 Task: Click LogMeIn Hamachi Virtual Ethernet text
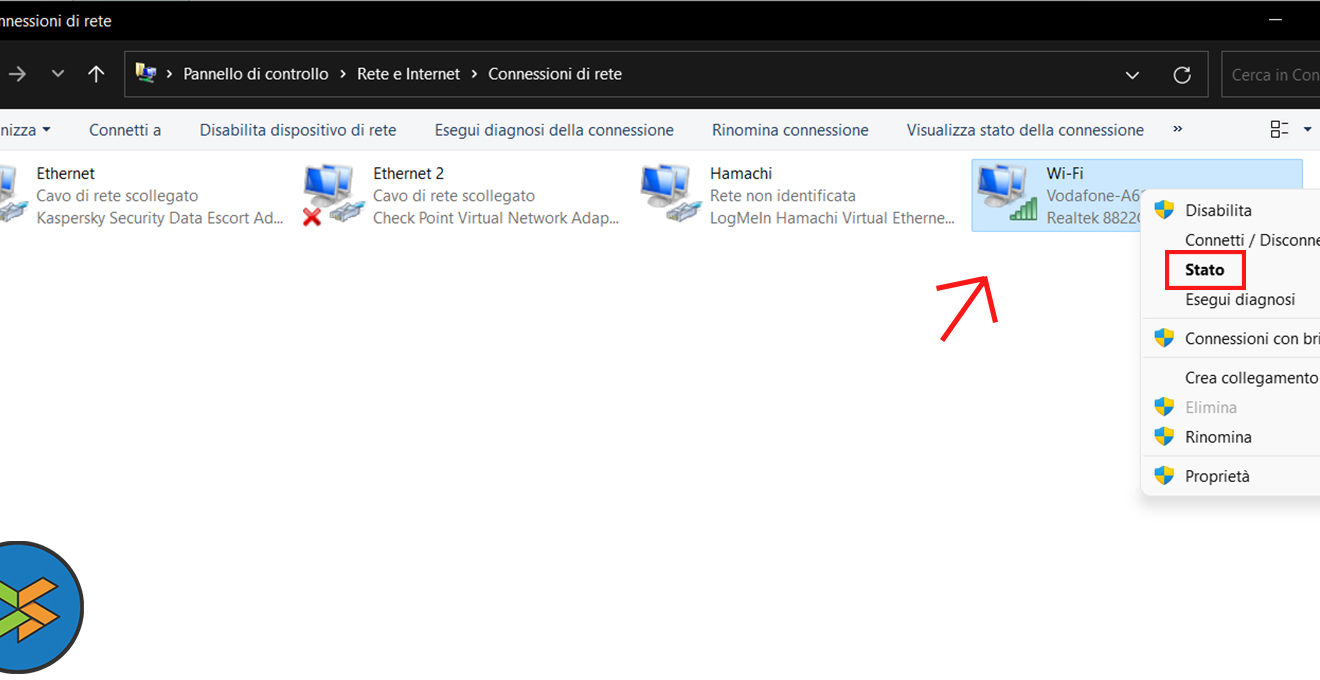(x=832, y=218)
